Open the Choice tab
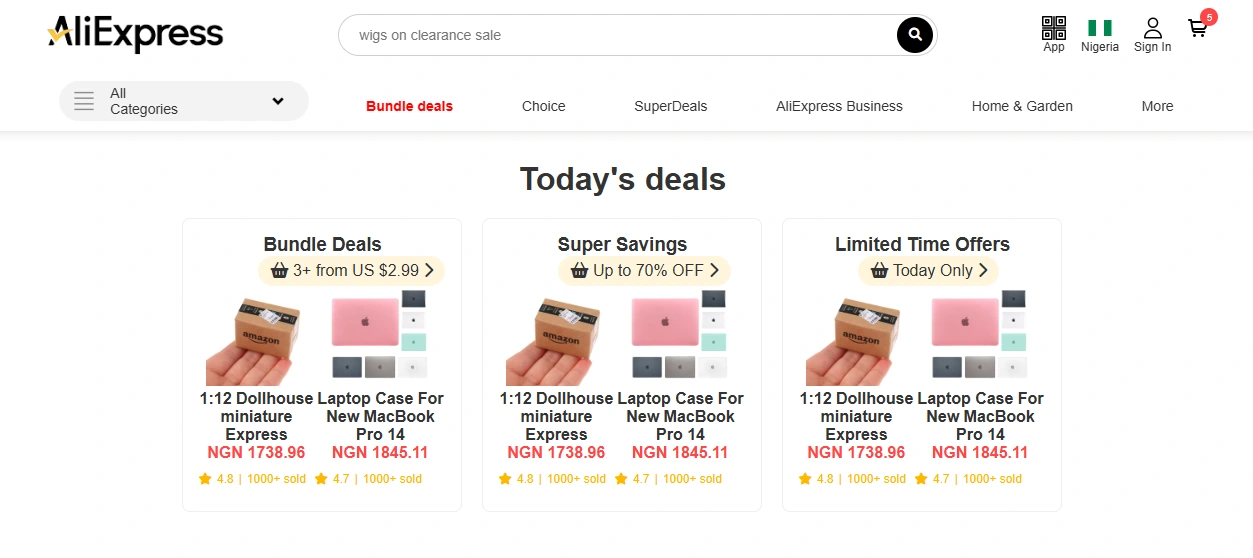The height and width of the screenshot is (558, 1253). [x=543, y=106]
